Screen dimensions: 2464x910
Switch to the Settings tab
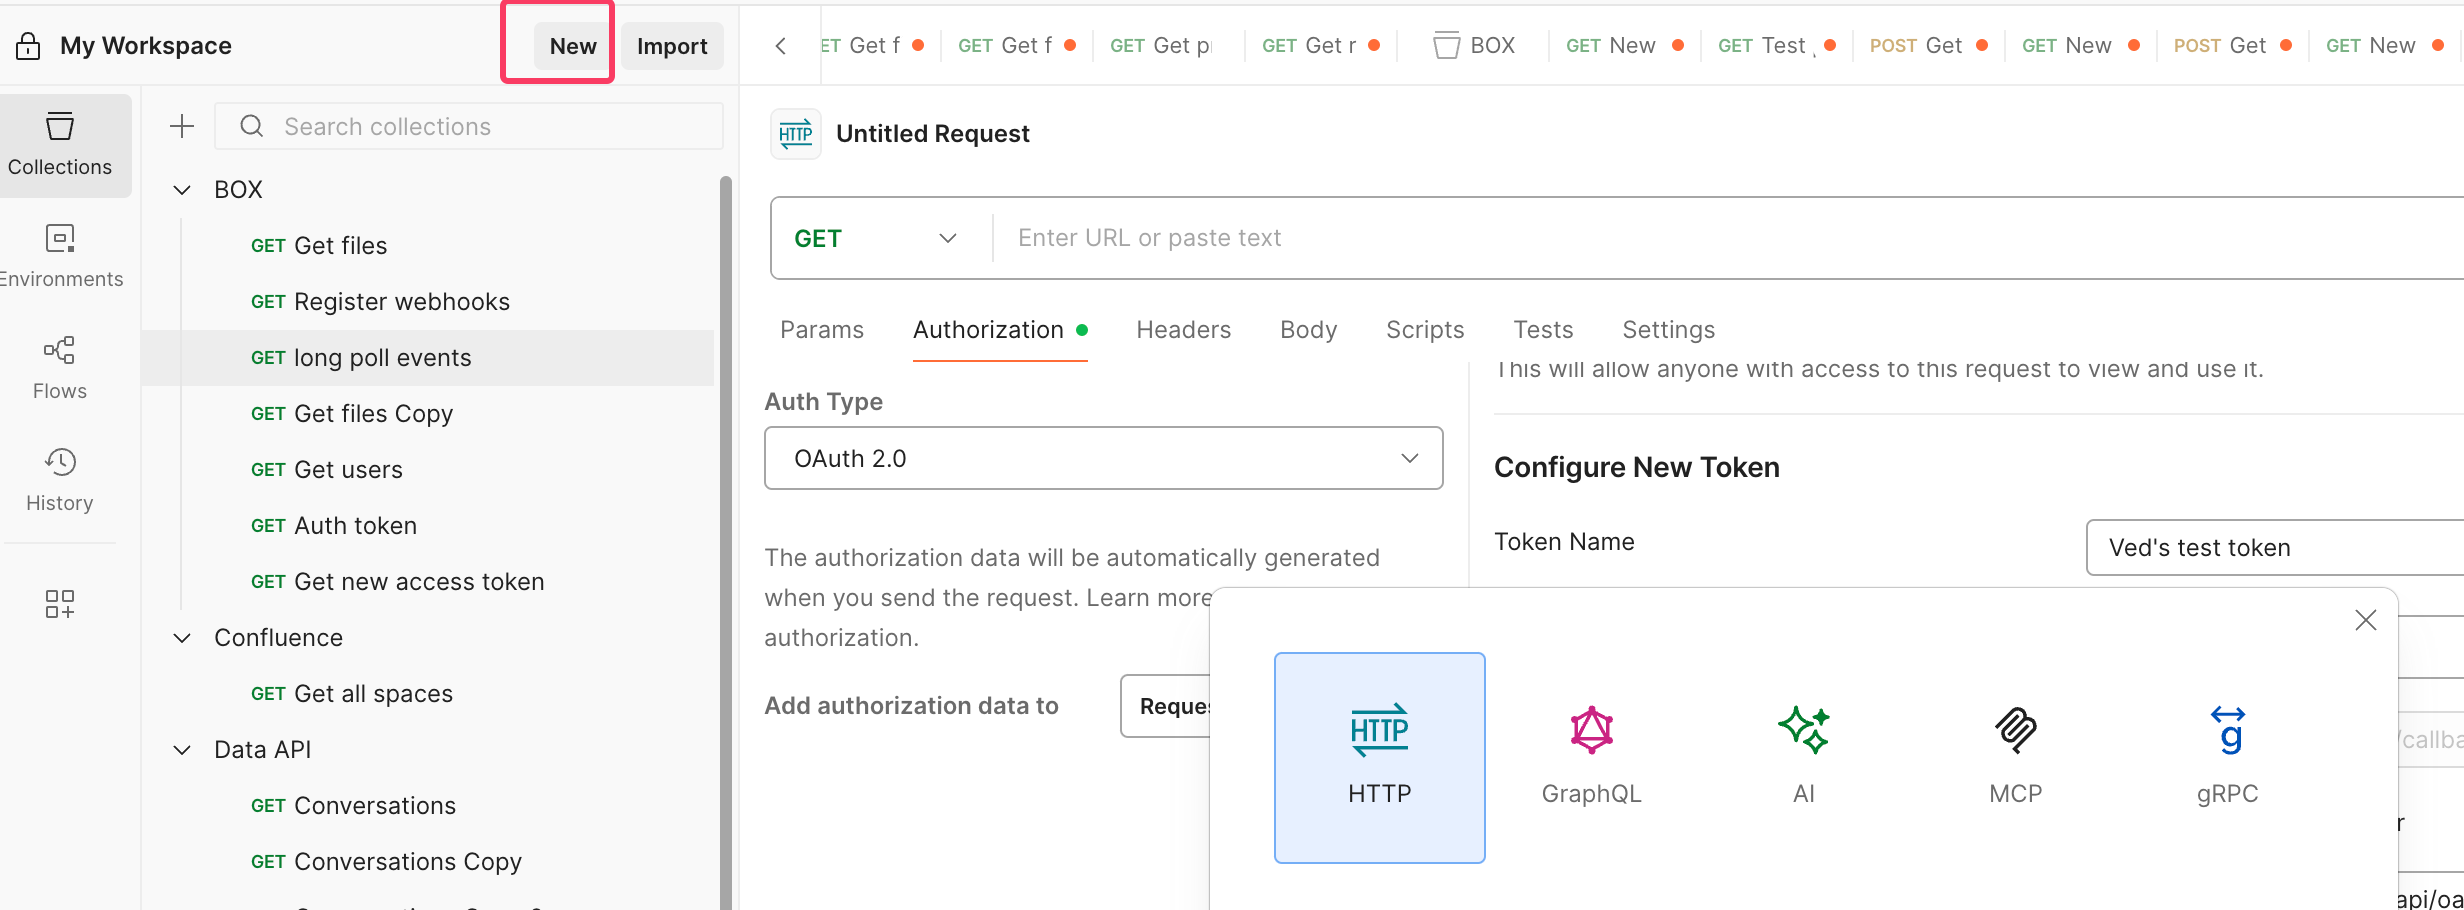click(1669, 330)
